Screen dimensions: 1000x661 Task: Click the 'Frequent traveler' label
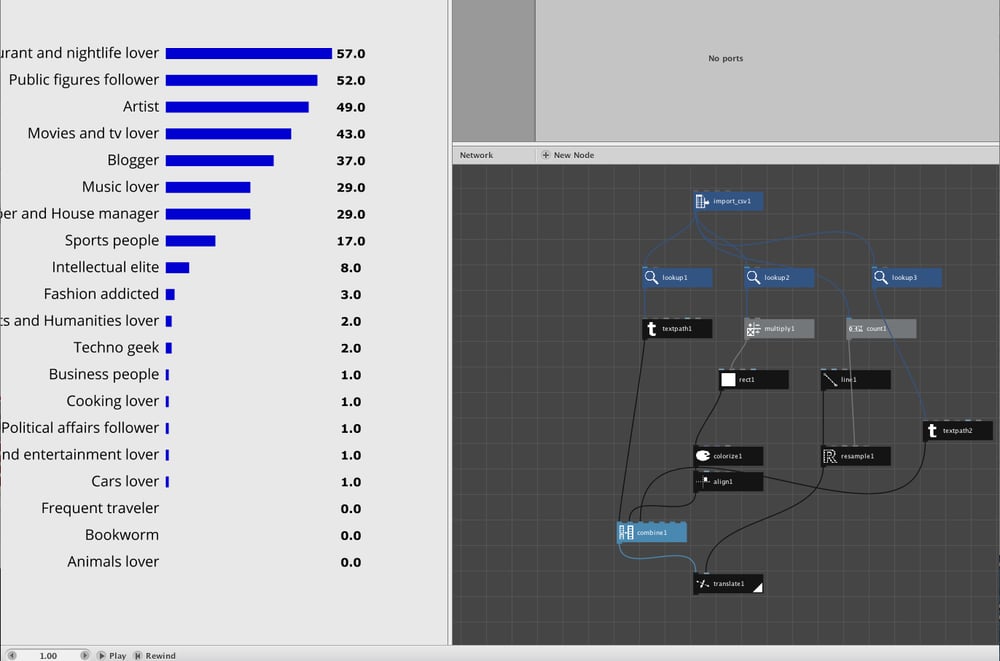coord(100,509)
